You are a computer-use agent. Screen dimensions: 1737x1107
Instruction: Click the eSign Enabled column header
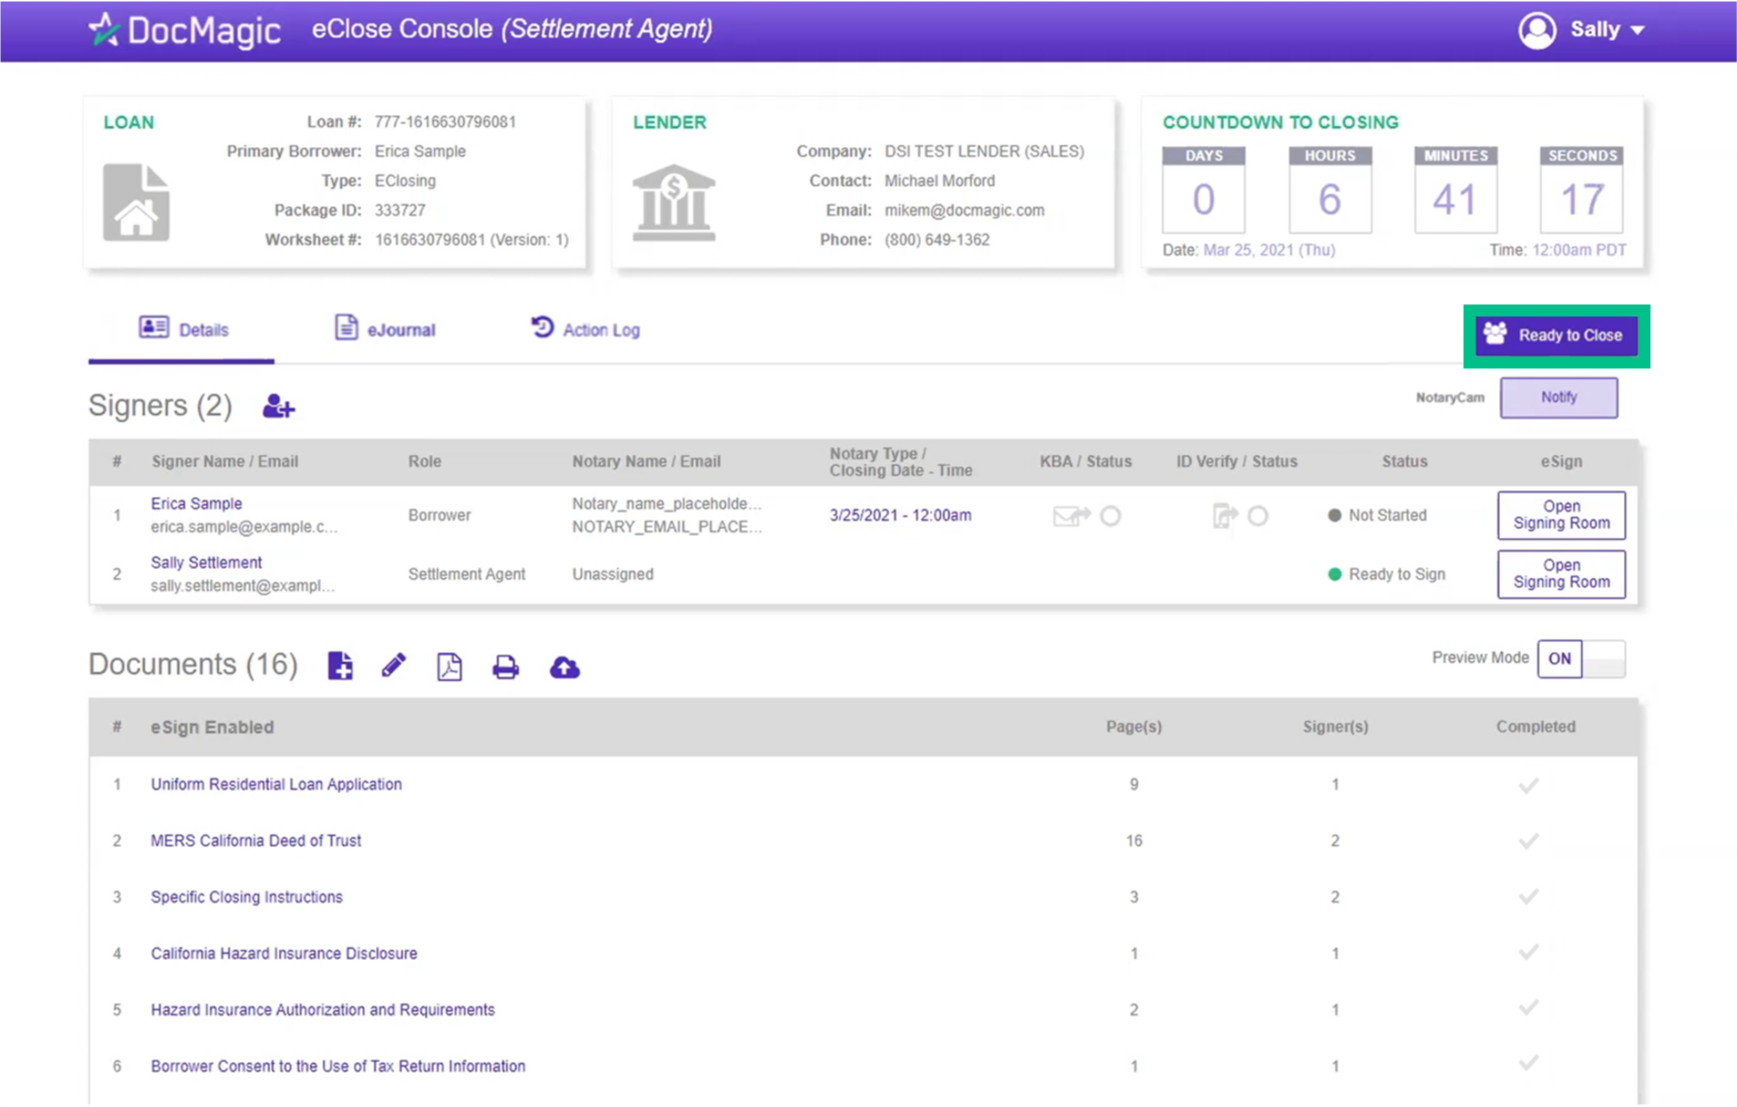(212, 727)
